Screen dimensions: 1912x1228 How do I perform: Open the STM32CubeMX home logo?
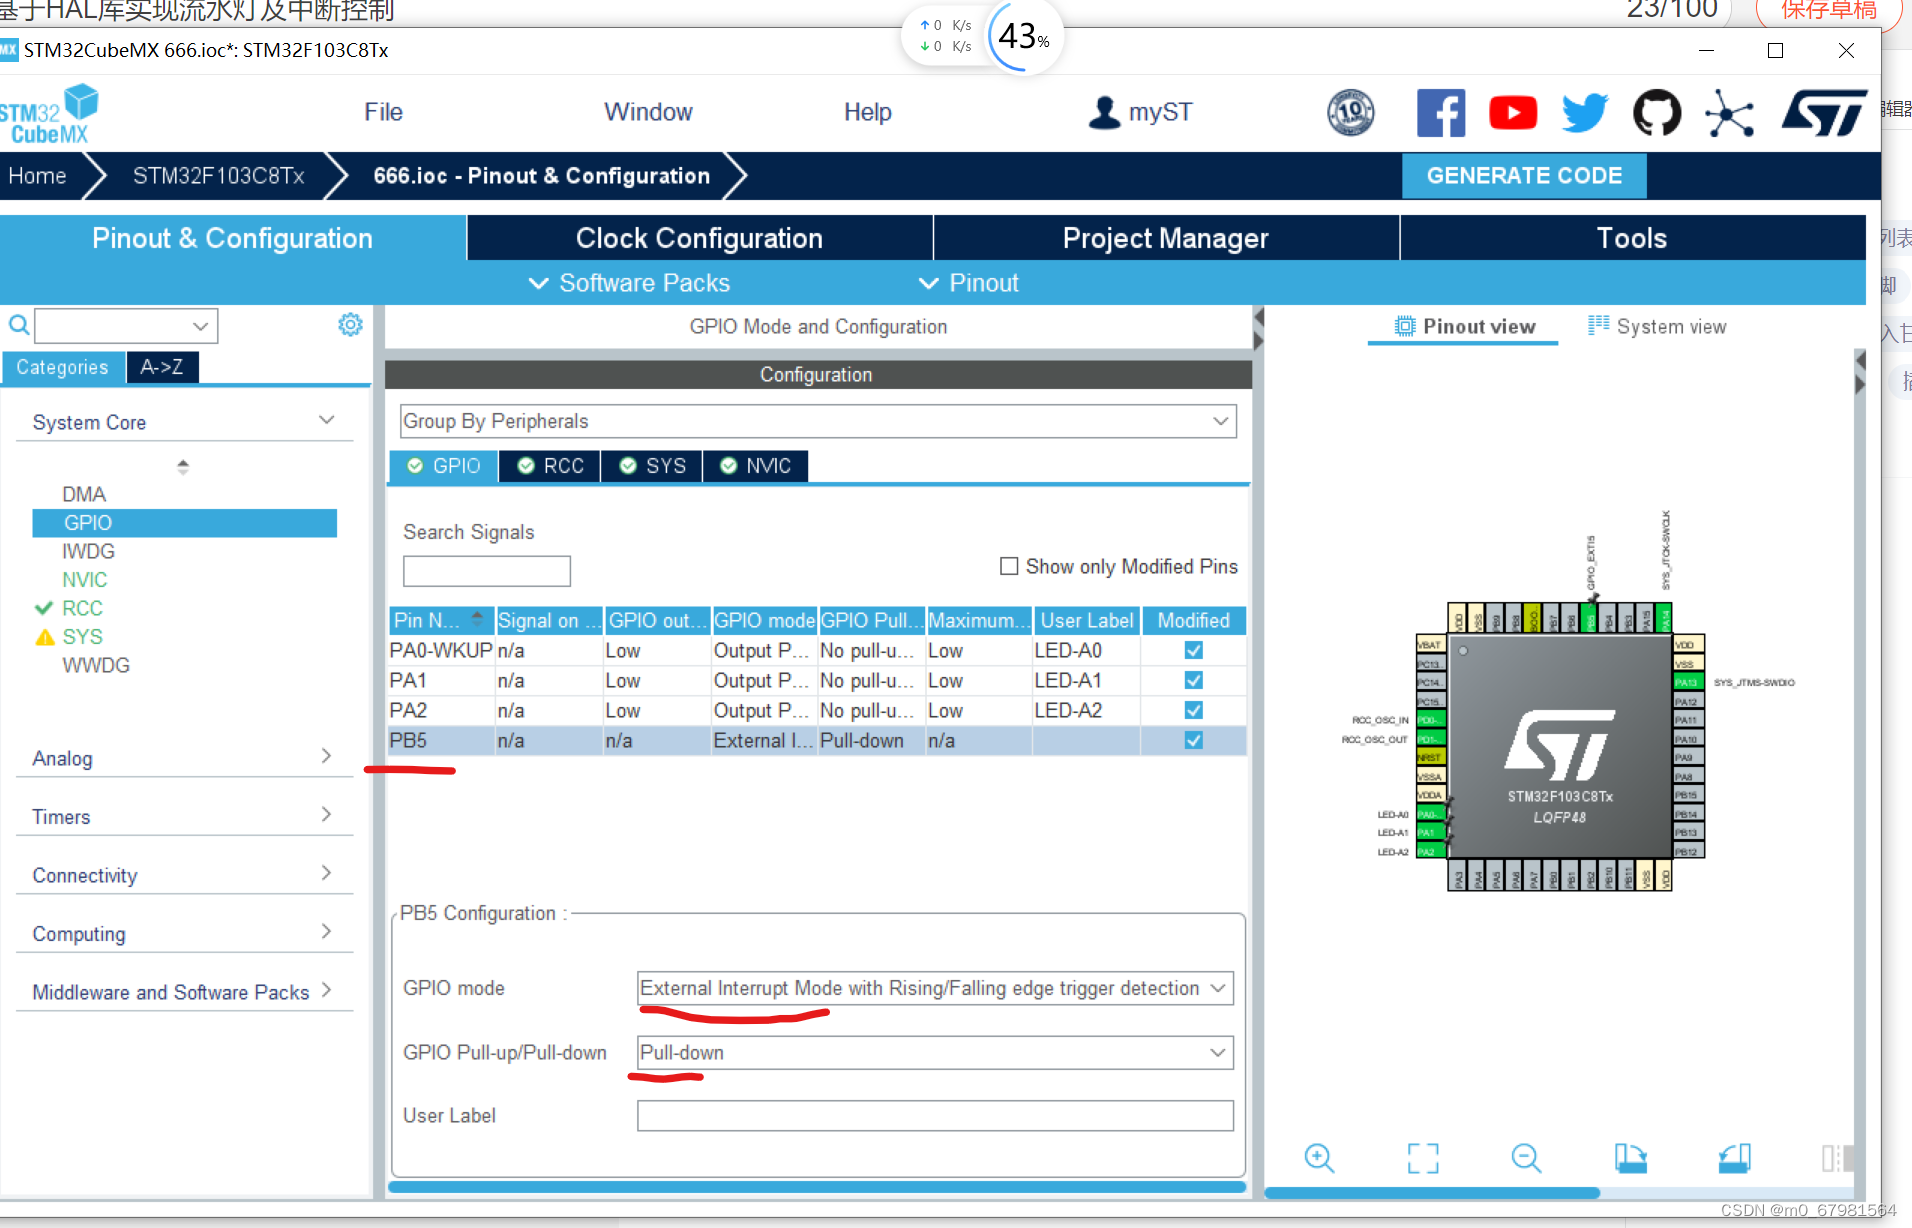pos(50,114)
